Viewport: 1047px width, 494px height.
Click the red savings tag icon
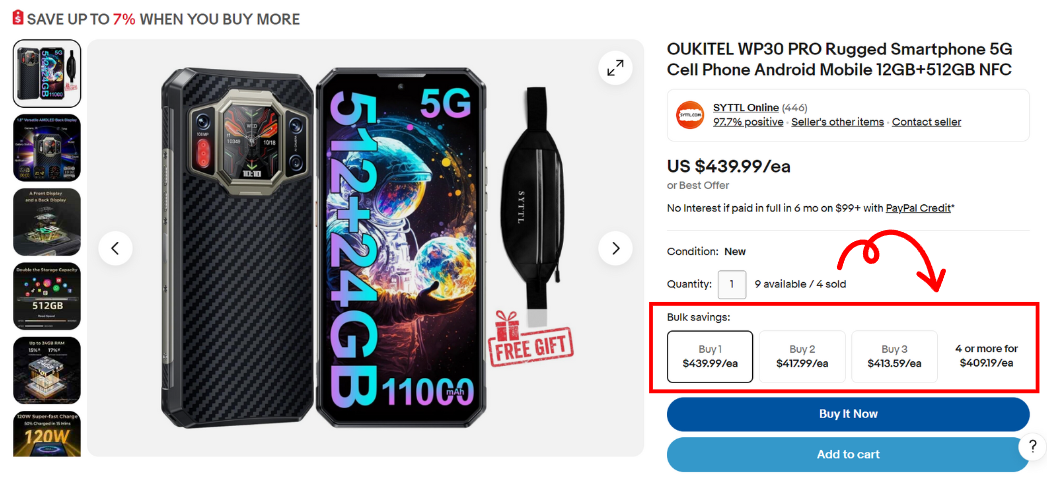click(x=17, y=19)
